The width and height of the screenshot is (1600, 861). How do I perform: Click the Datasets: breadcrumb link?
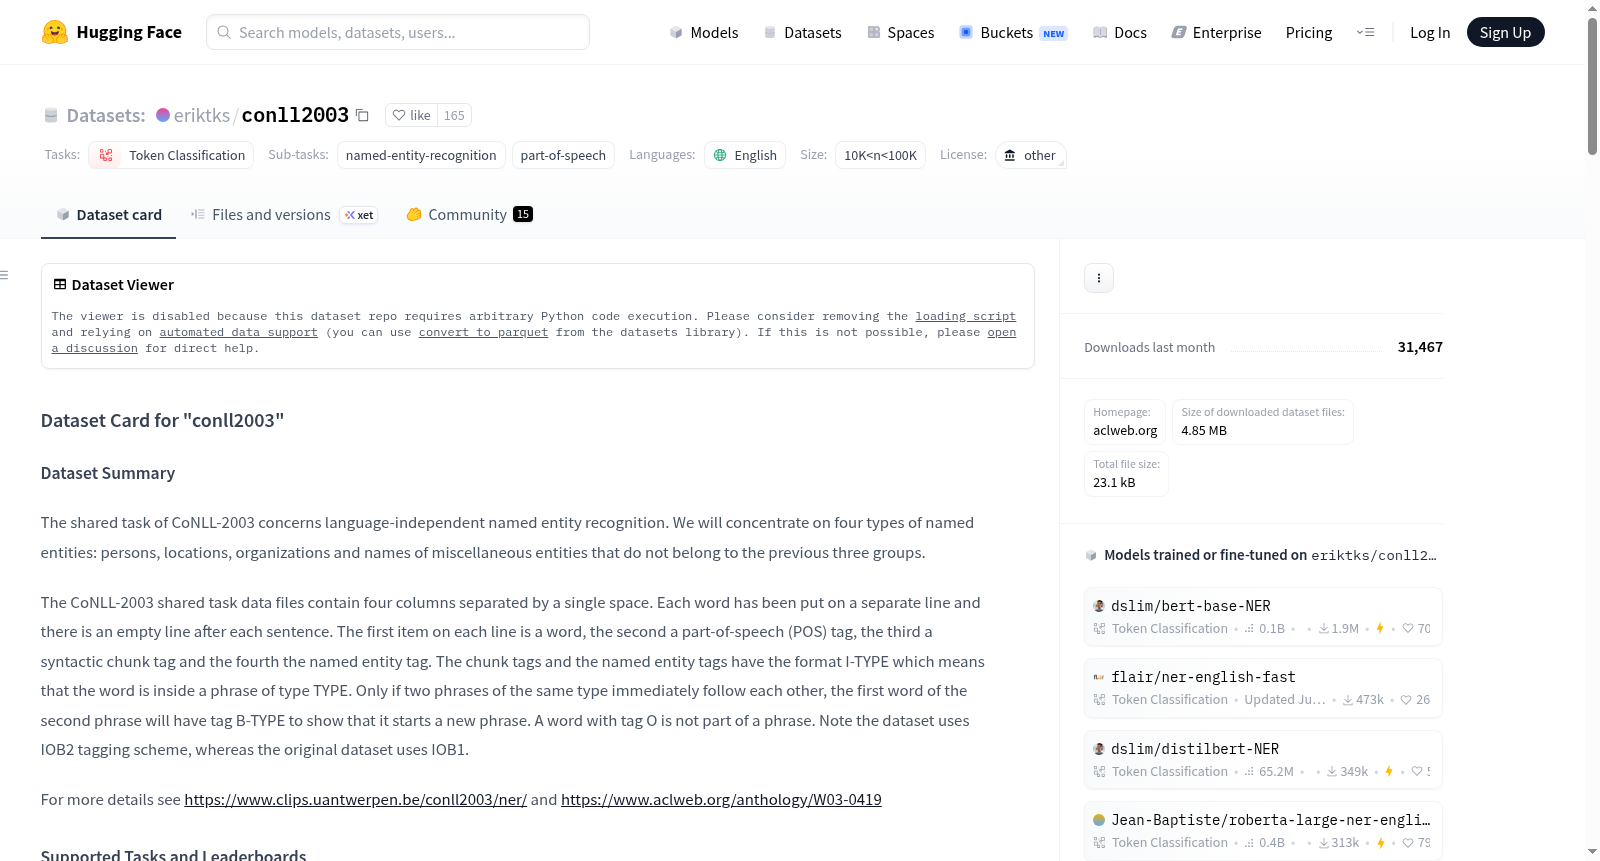[x=106, y=115]
